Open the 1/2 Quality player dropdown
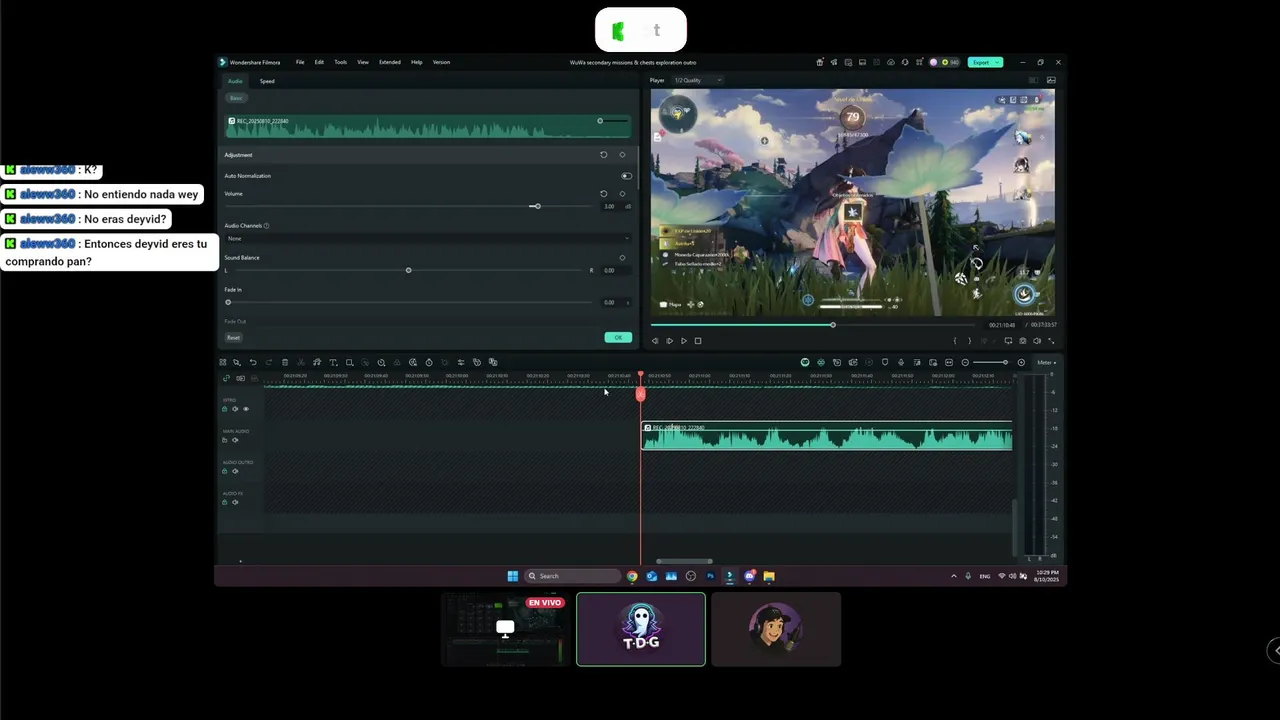1280x720 pixels. tap(697, 80)
